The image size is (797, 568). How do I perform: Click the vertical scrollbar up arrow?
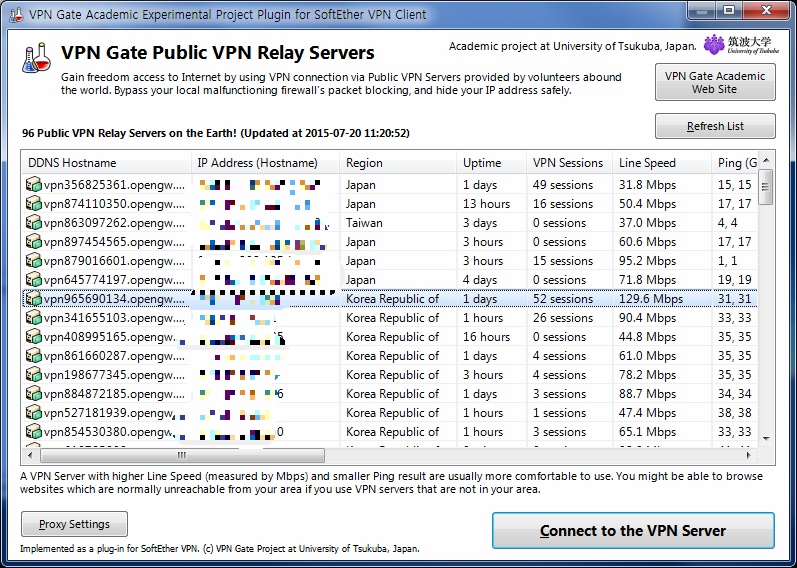(767, 160)
